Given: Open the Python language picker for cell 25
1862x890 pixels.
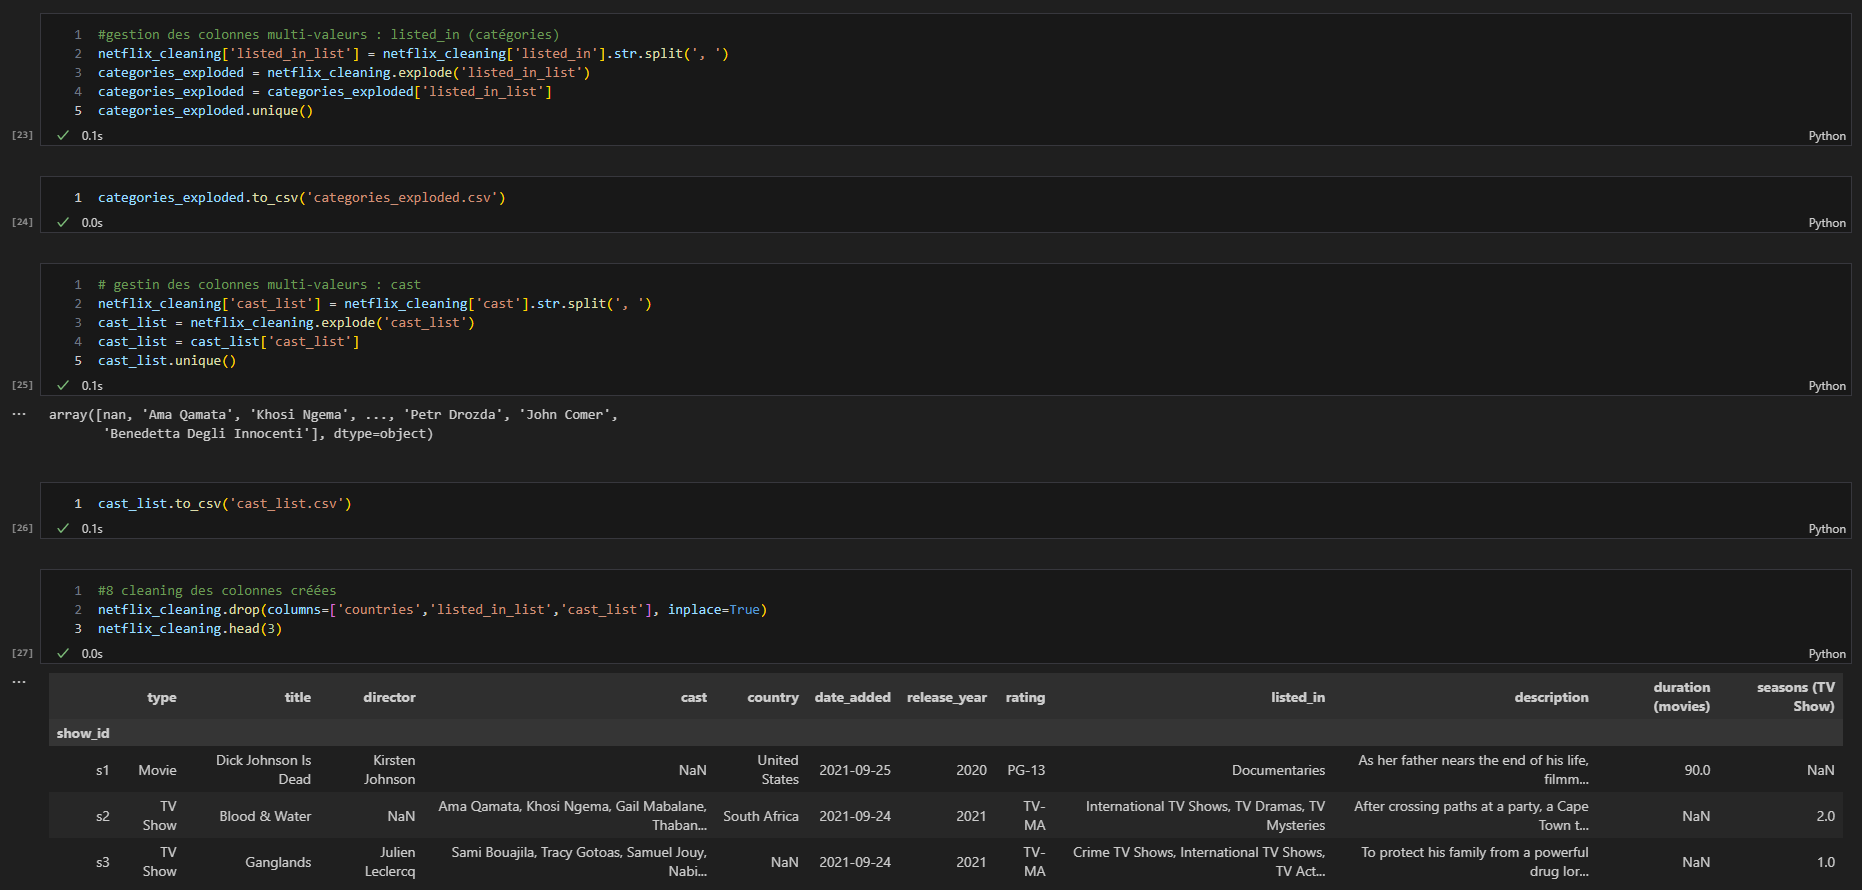Looking at the screenshot, I should point(1826,386).
